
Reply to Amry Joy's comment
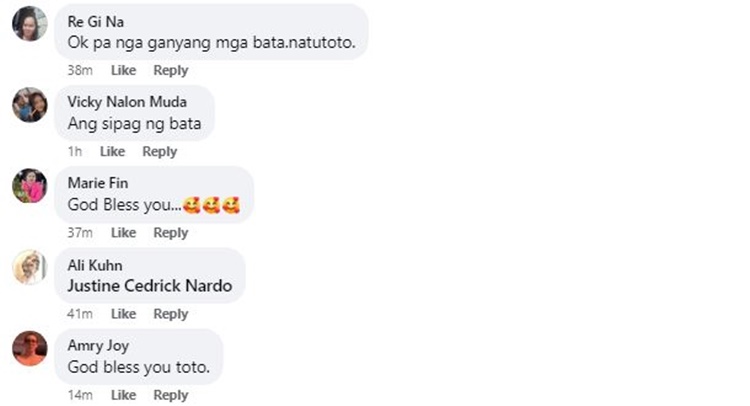[x=171, y=395]
